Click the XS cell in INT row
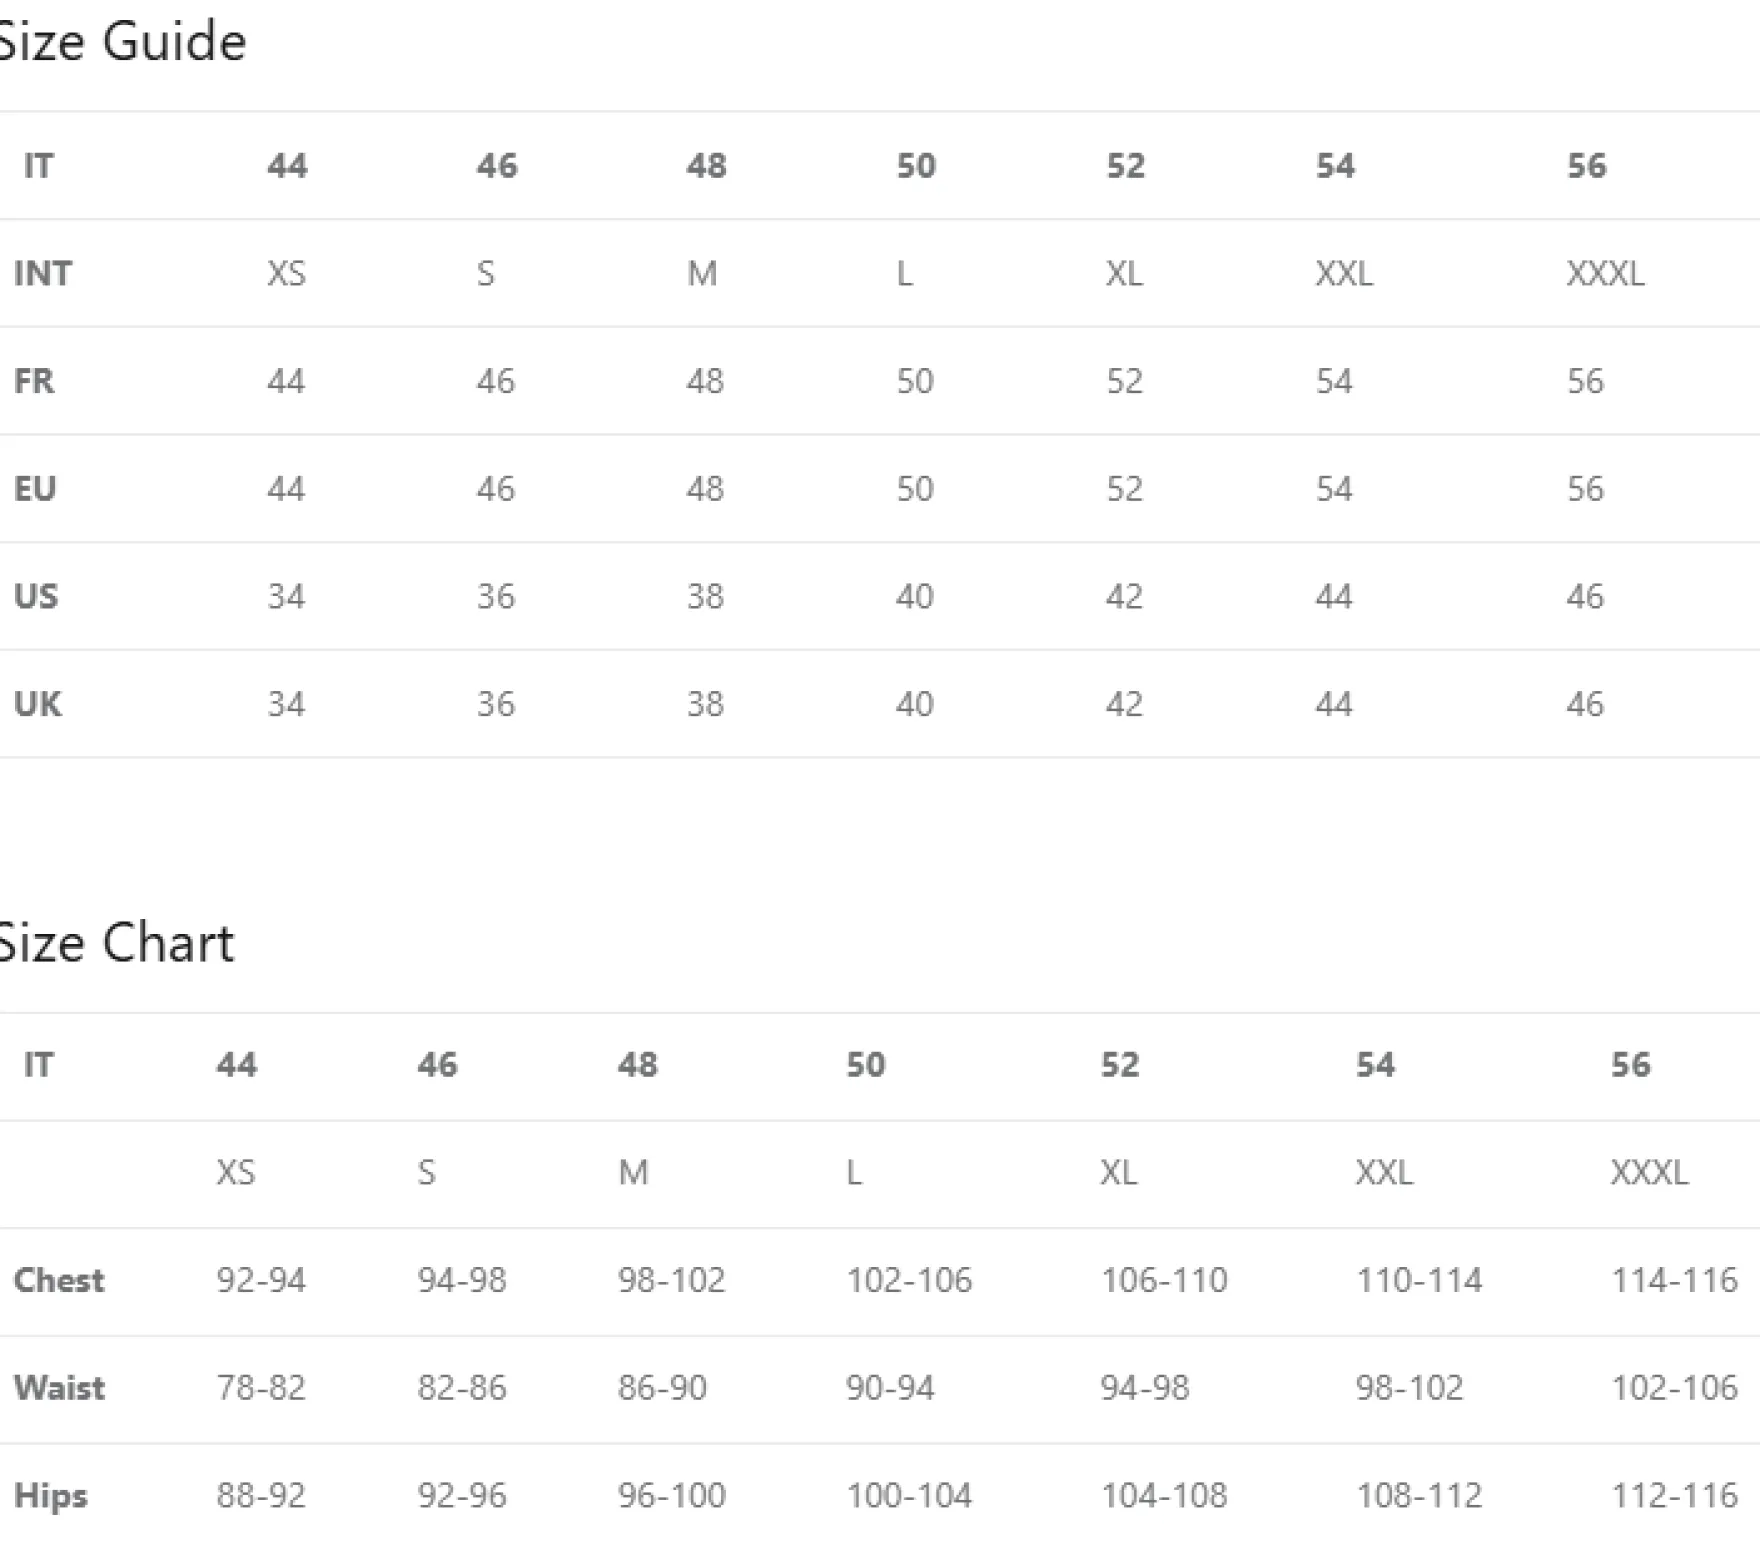1760x1550 pixels. click(x=286, y=273)
